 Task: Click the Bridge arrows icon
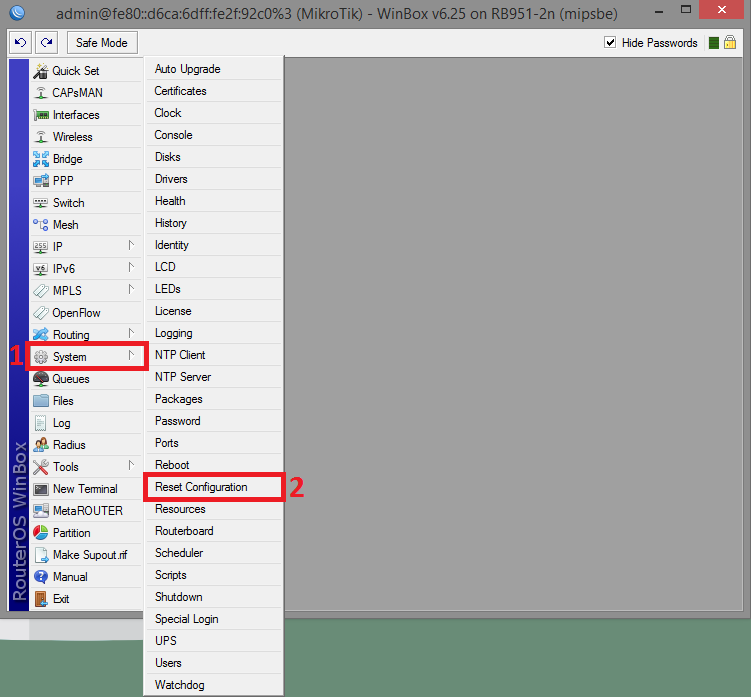tap(41, 159)
